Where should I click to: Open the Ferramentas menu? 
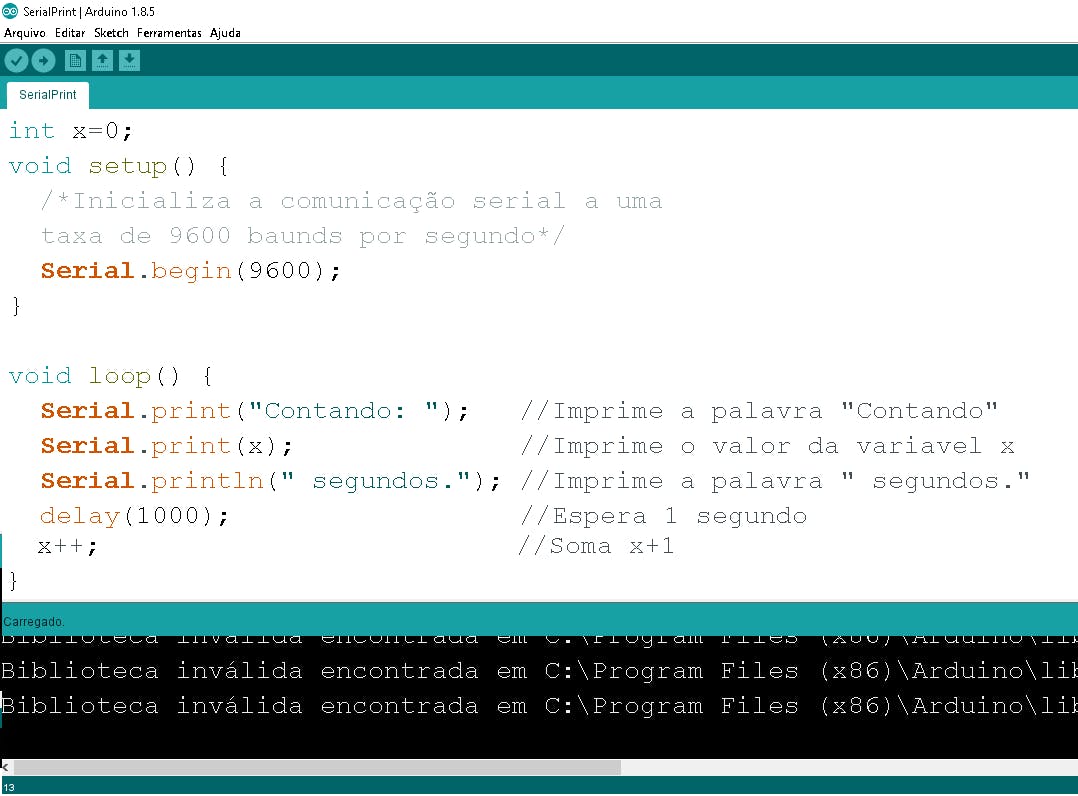169,32
